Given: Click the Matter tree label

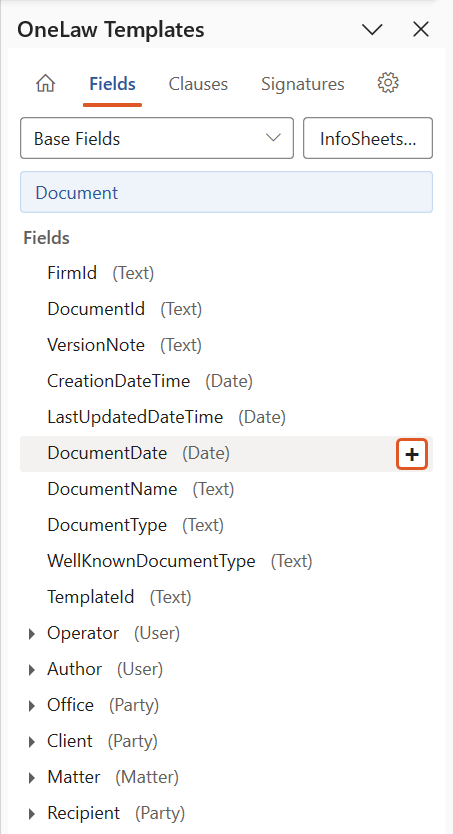Looking at the screenshot, I should 73,777.
